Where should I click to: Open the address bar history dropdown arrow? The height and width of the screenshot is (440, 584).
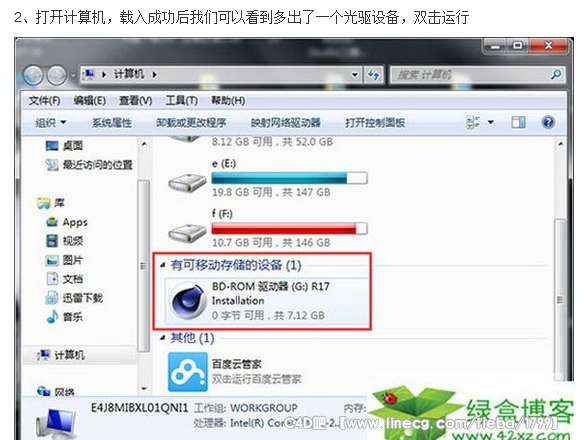pyautogui.click(x=355, y=75)
